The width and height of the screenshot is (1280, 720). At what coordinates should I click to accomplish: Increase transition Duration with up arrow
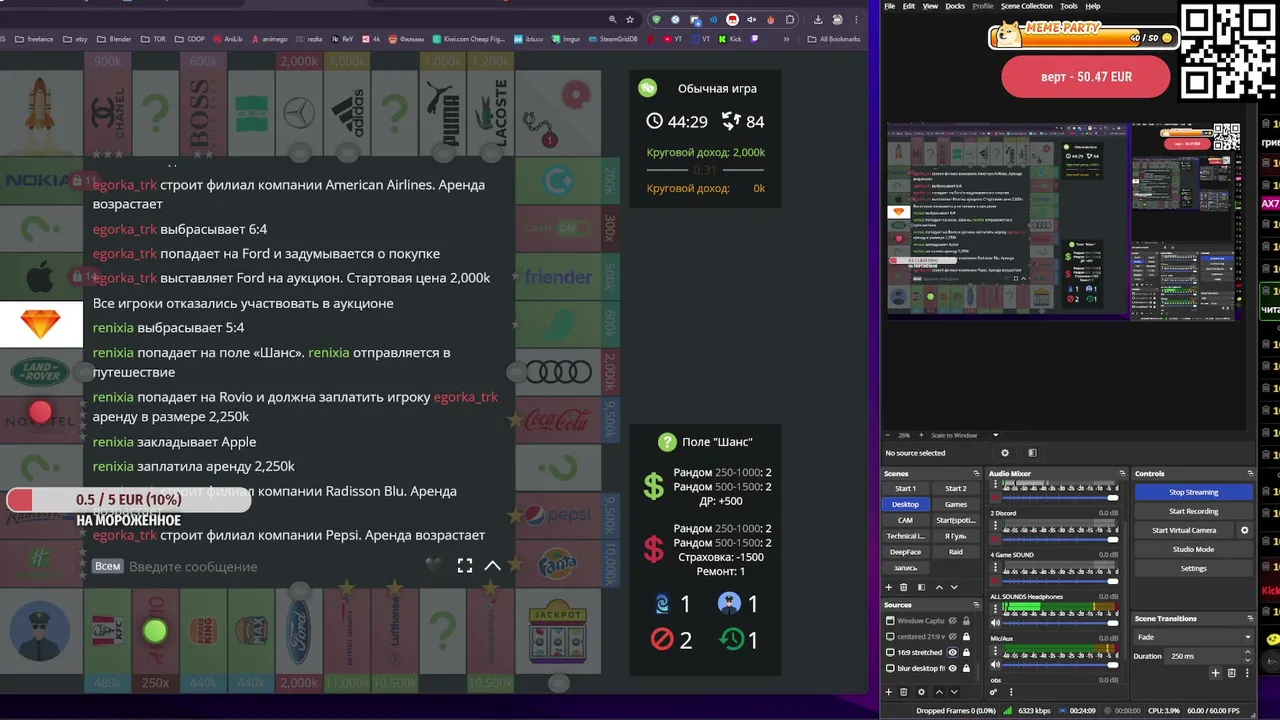click(1248, 652)
